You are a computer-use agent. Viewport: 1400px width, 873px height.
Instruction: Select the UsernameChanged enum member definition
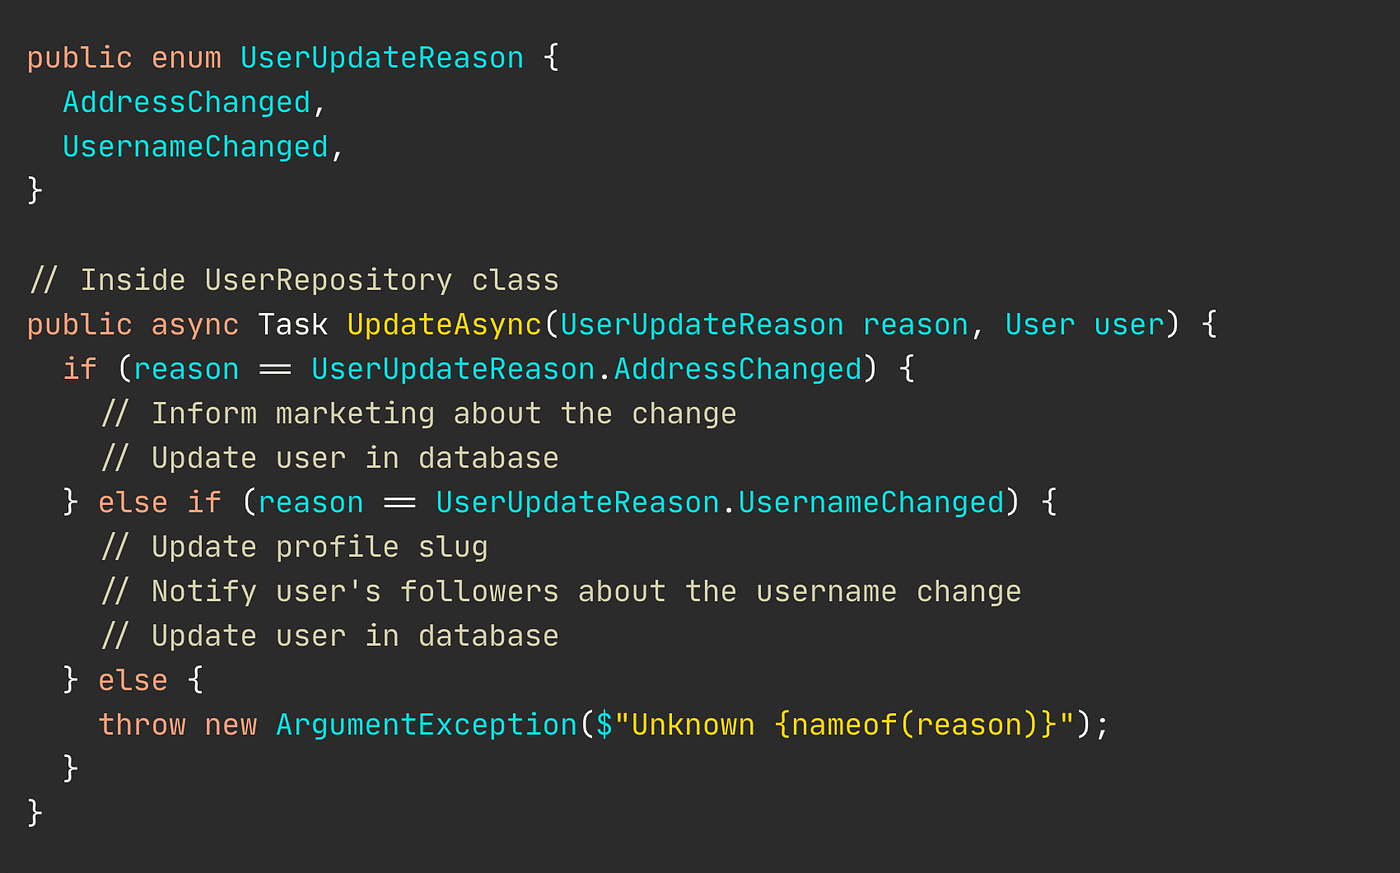coord(195,147)
